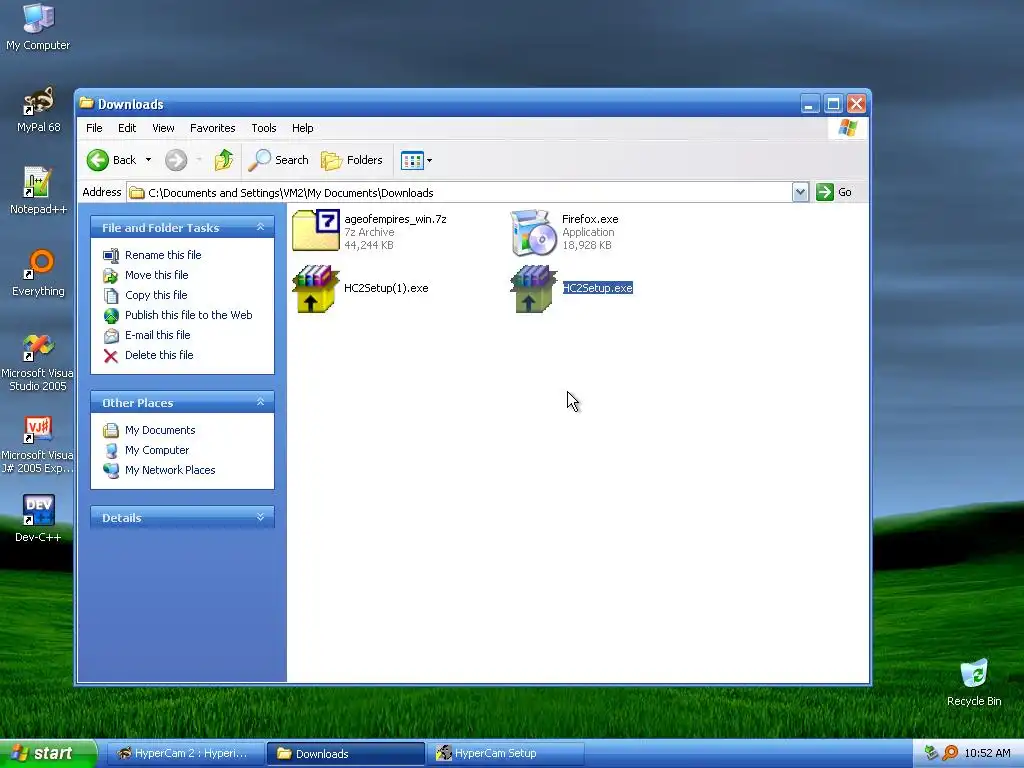Open My Computer in Other Places
This screenshot has height=768, width=1024.
[157, 450]
